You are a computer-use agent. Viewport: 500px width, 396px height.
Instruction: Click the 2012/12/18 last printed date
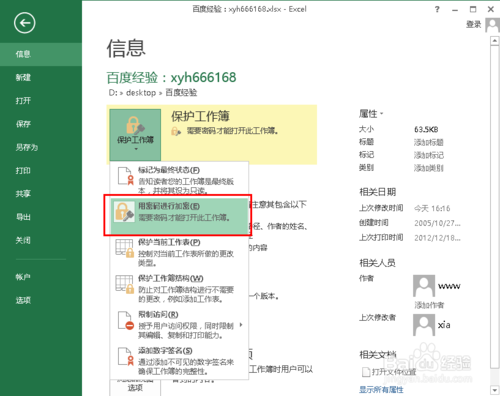(437, 238)
